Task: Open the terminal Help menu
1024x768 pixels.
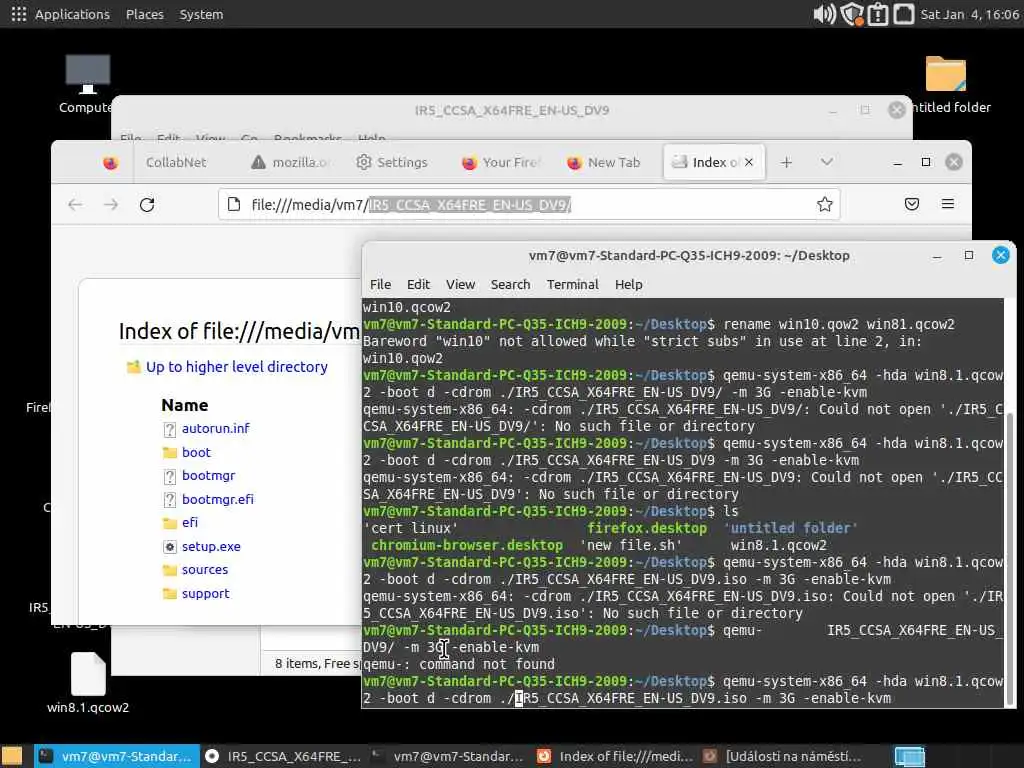Action: (x=628, y=284)
